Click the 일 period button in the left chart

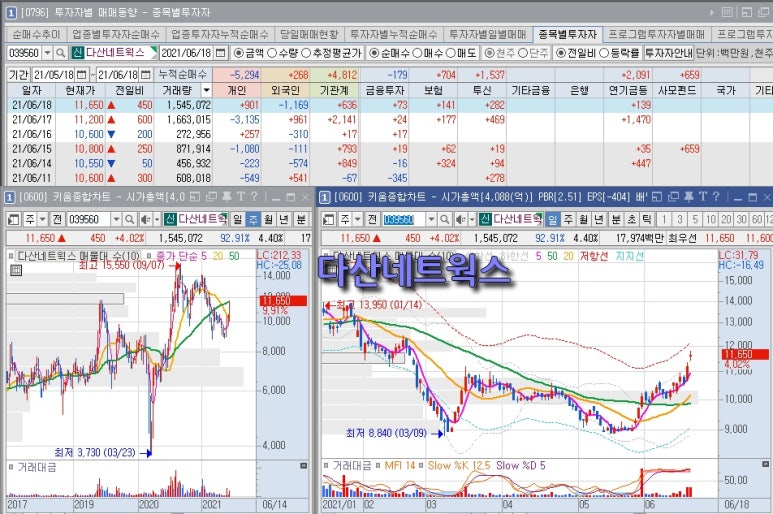(x=237, y=219)
